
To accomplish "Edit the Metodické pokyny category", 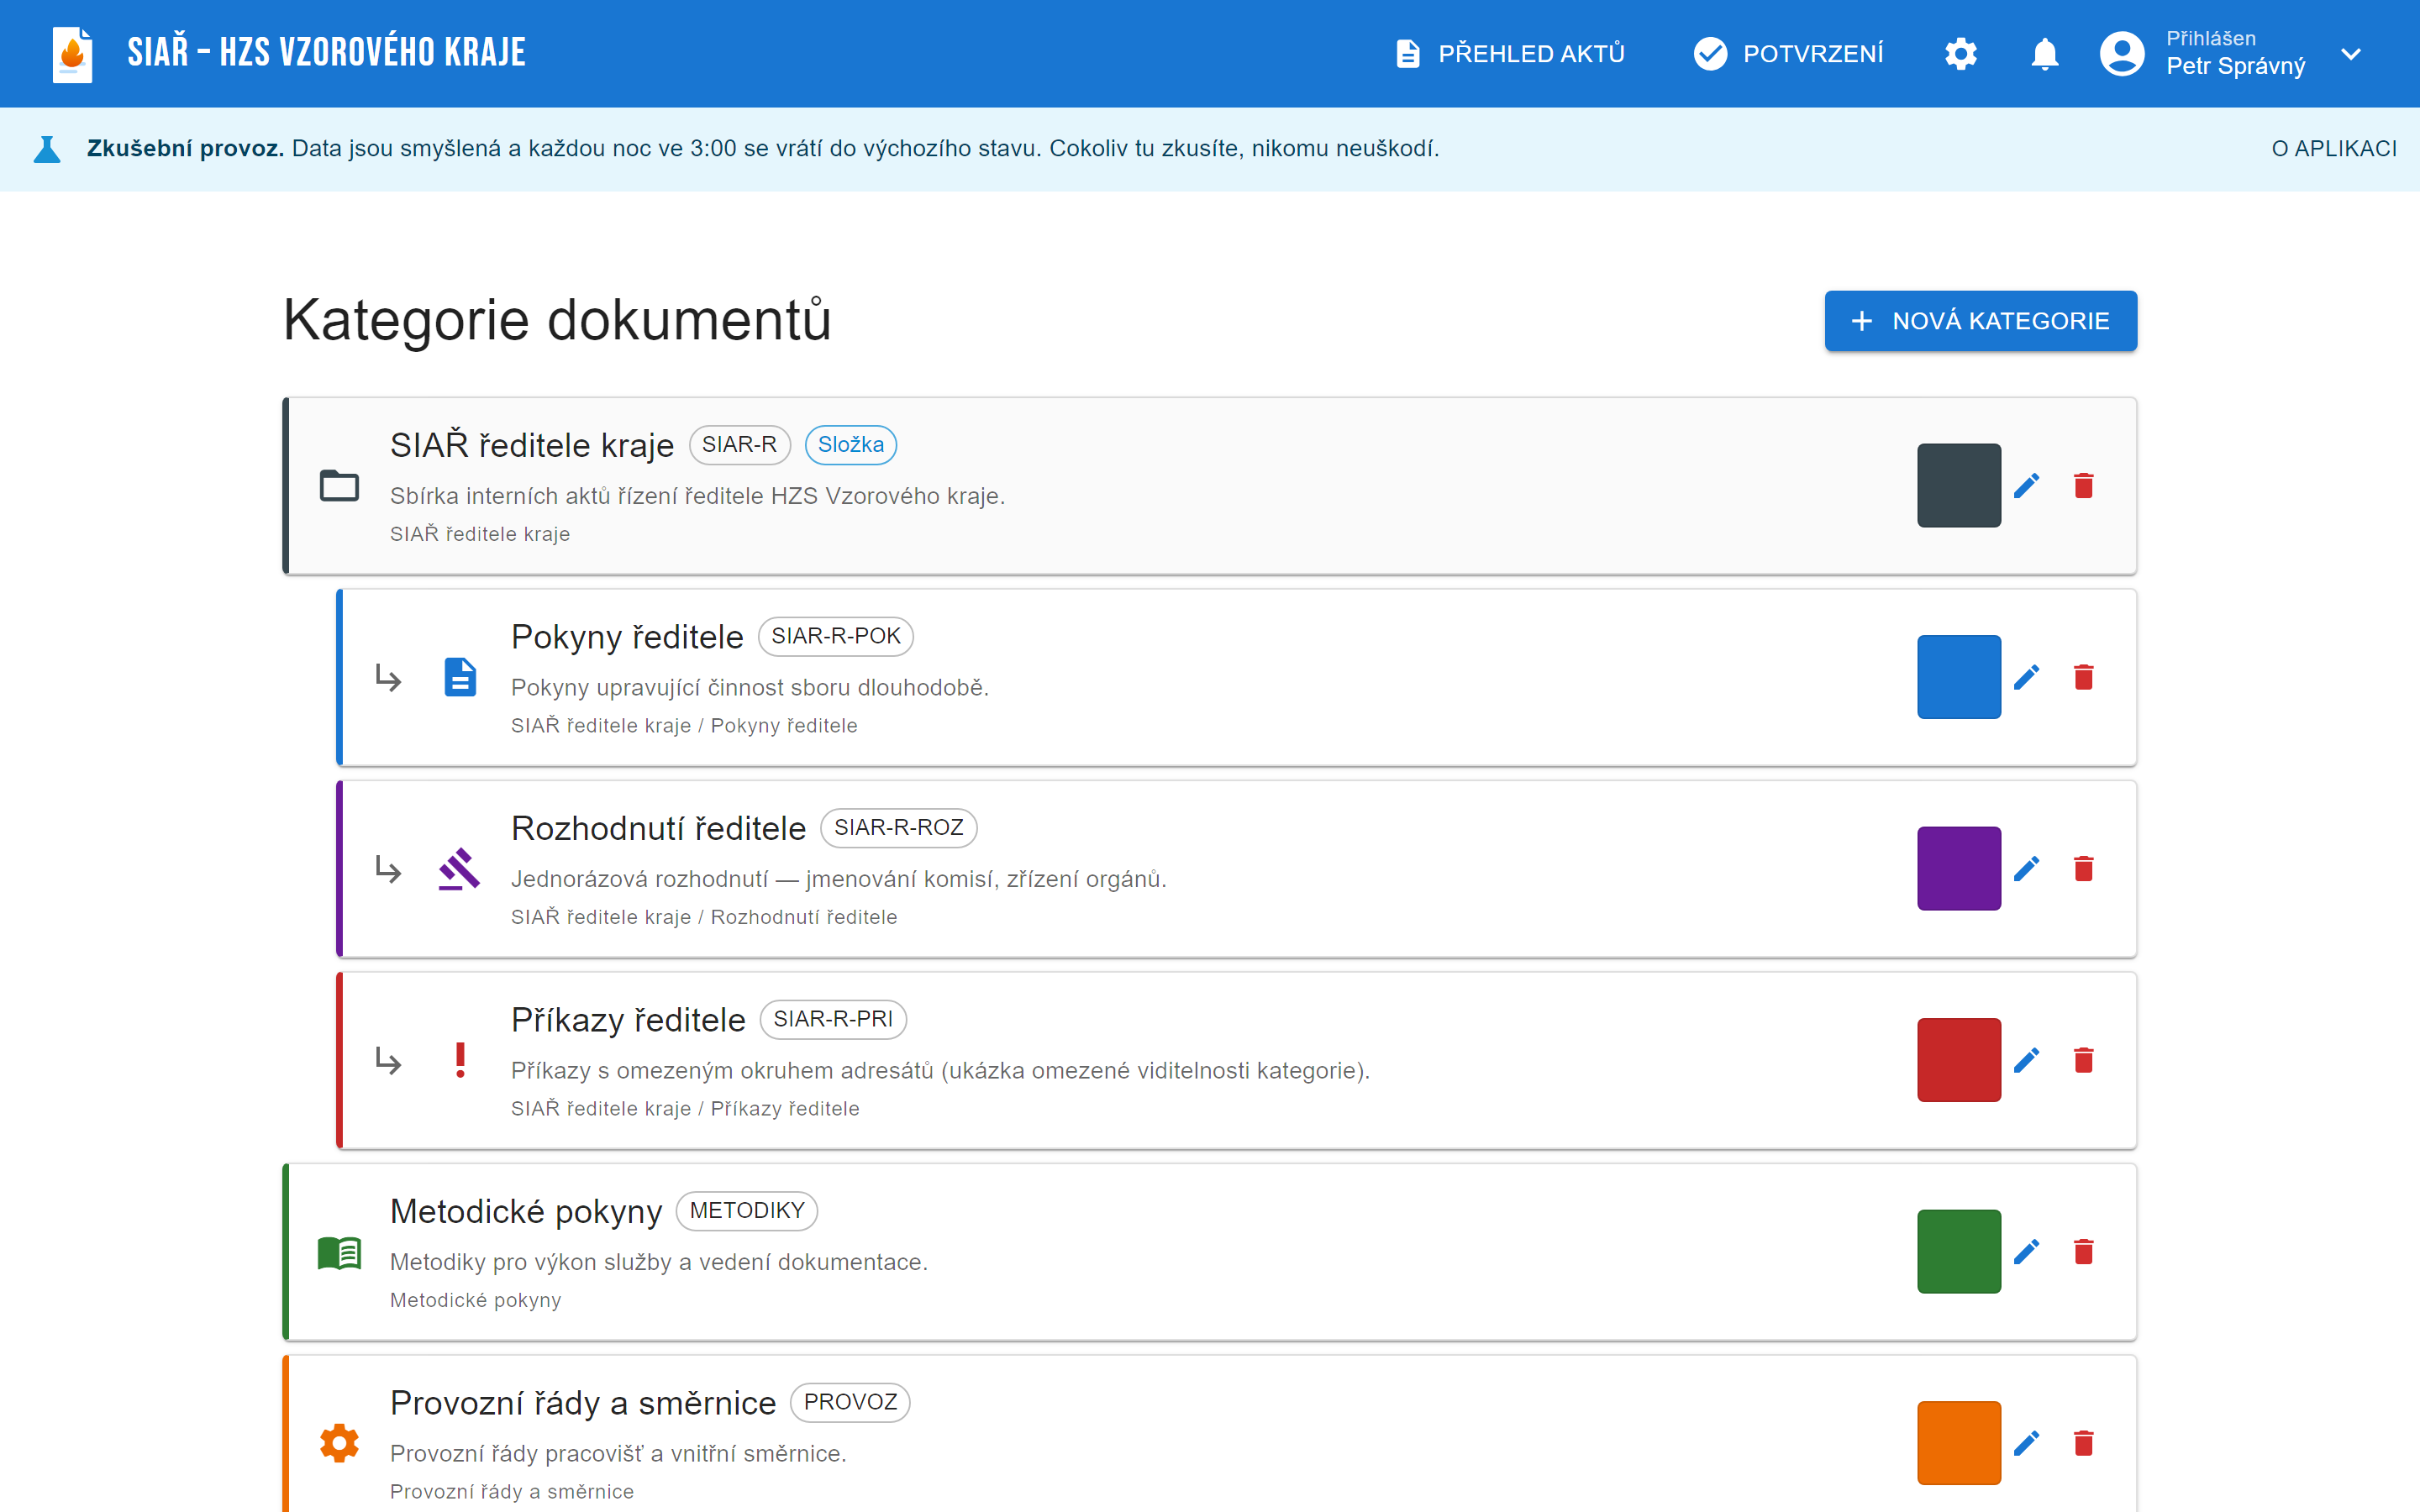I will [x=2026, y=1252].
